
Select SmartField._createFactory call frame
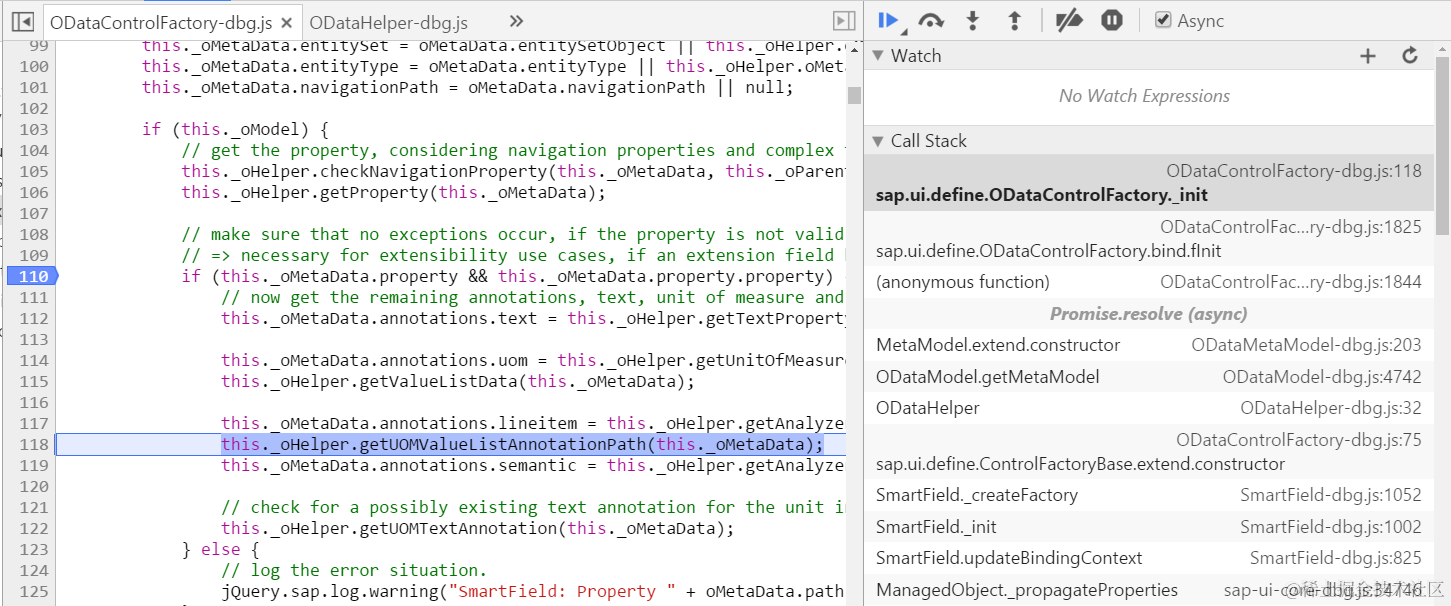(1149, 495)
